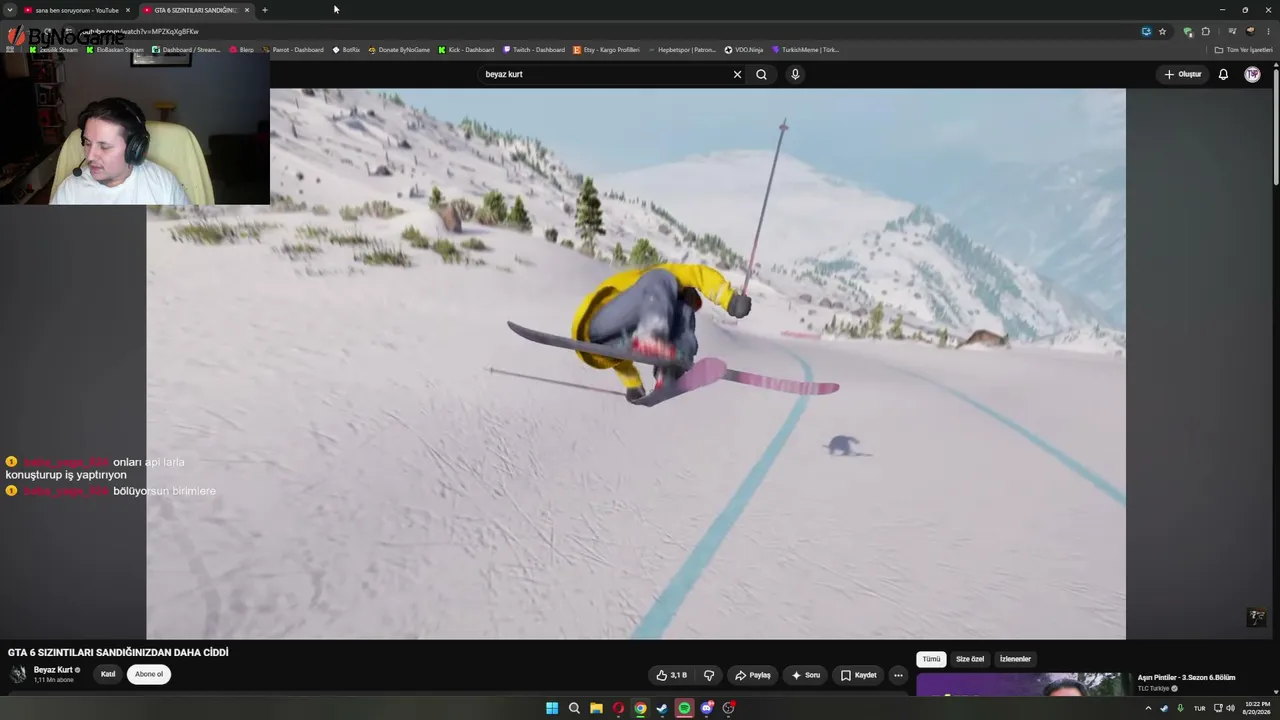Open the Blerp bookmark
This screenshot has height=720, width=1280.
(241, 49)
